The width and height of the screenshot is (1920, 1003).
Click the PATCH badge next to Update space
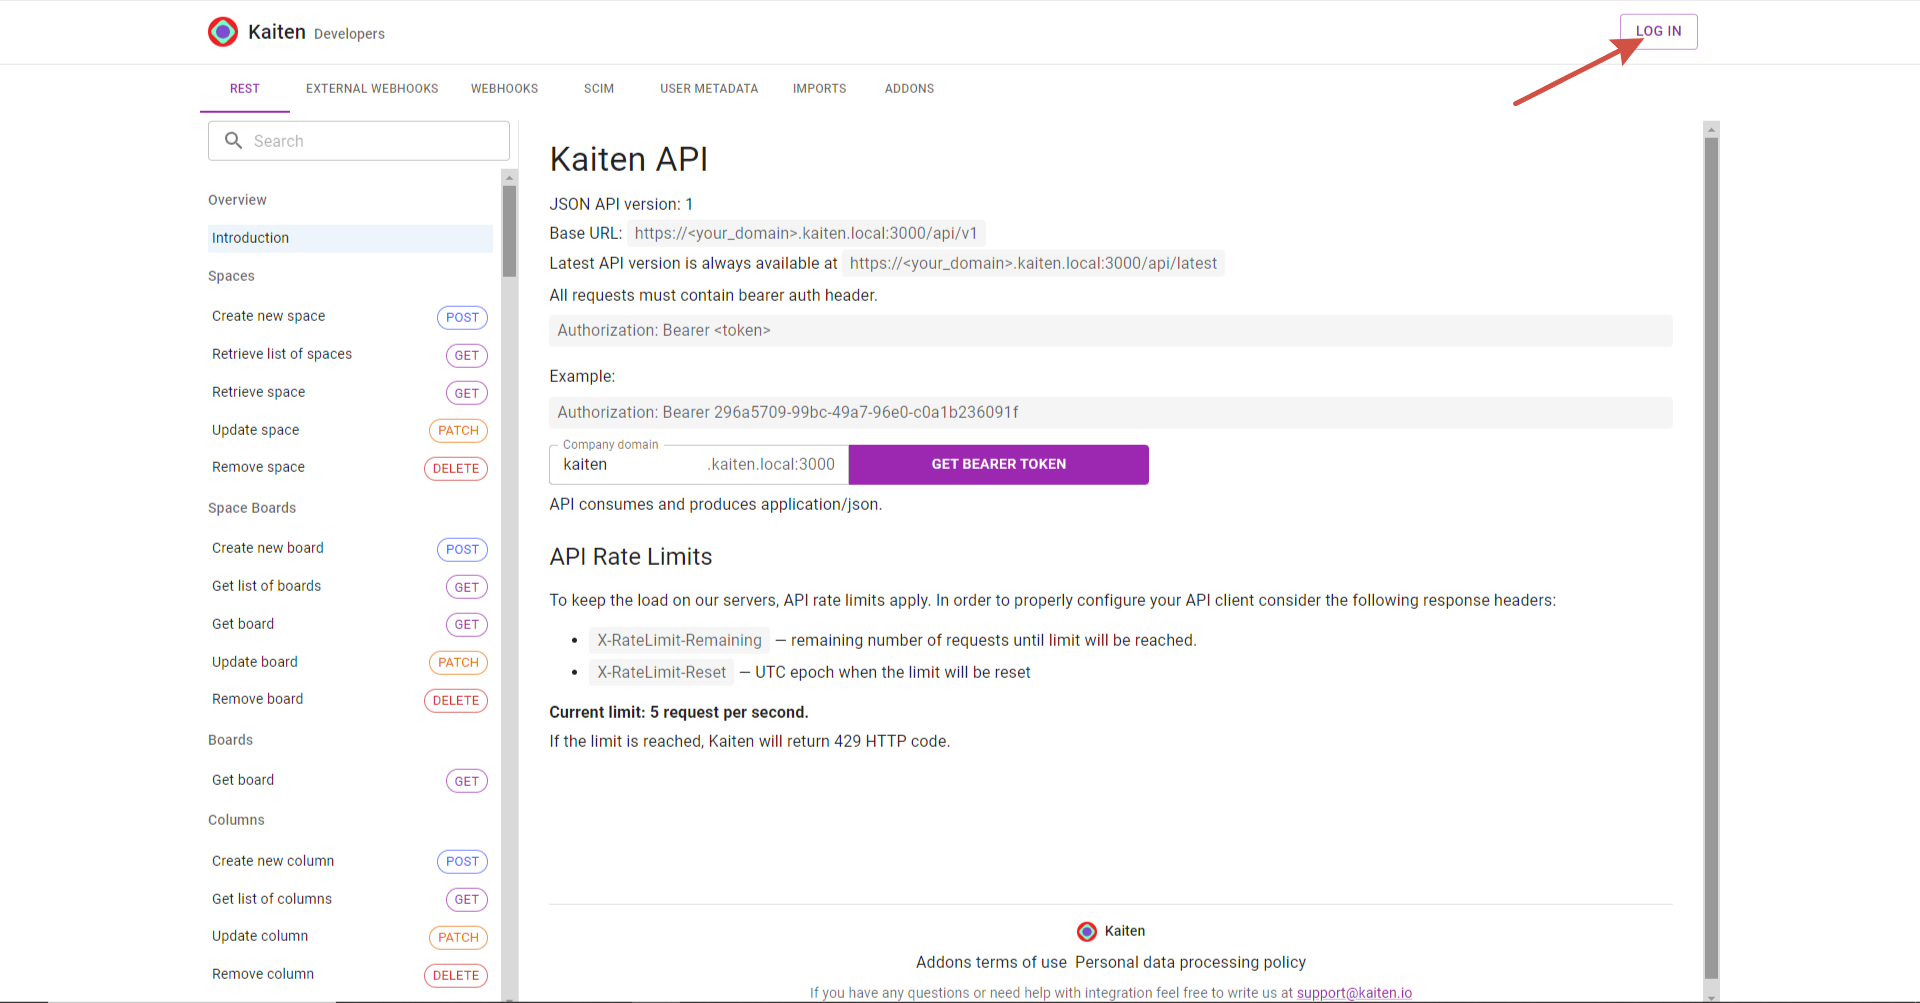coord(458,431)
